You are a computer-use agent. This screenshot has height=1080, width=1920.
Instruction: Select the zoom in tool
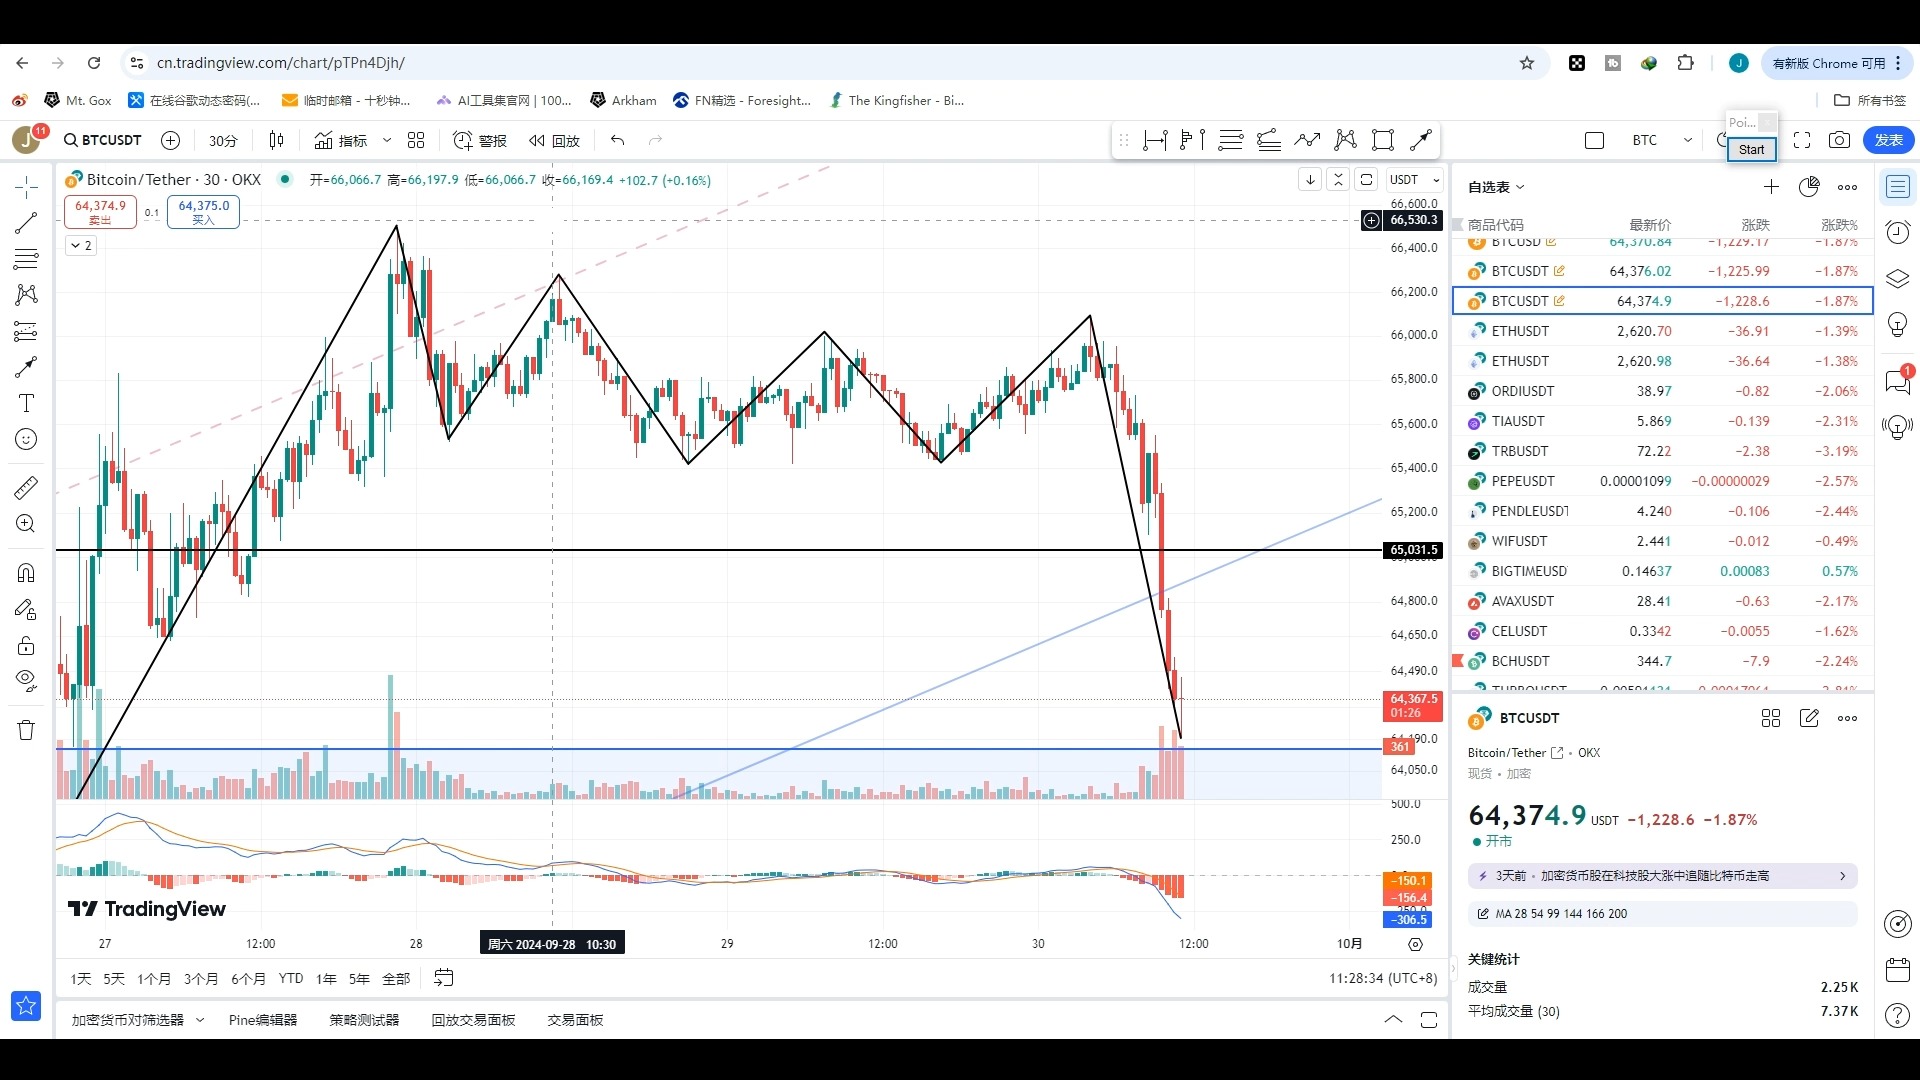click(26, 524)
